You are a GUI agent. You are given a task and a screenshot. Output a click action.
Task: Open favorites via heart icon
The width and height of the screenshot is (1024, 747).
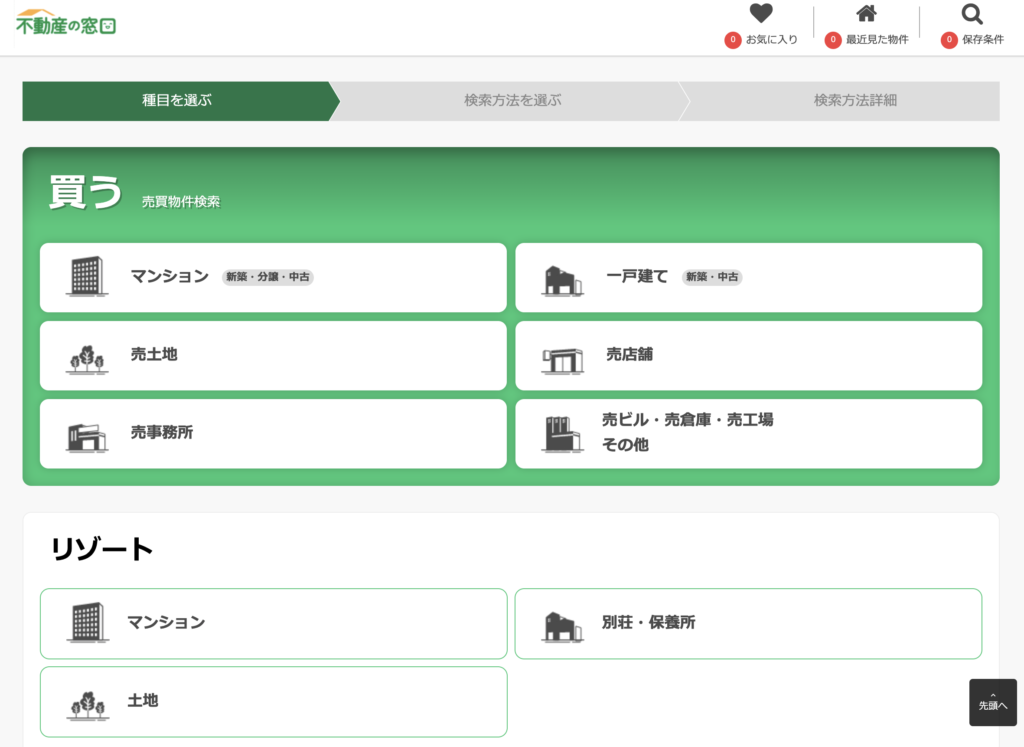pos(761,13)
